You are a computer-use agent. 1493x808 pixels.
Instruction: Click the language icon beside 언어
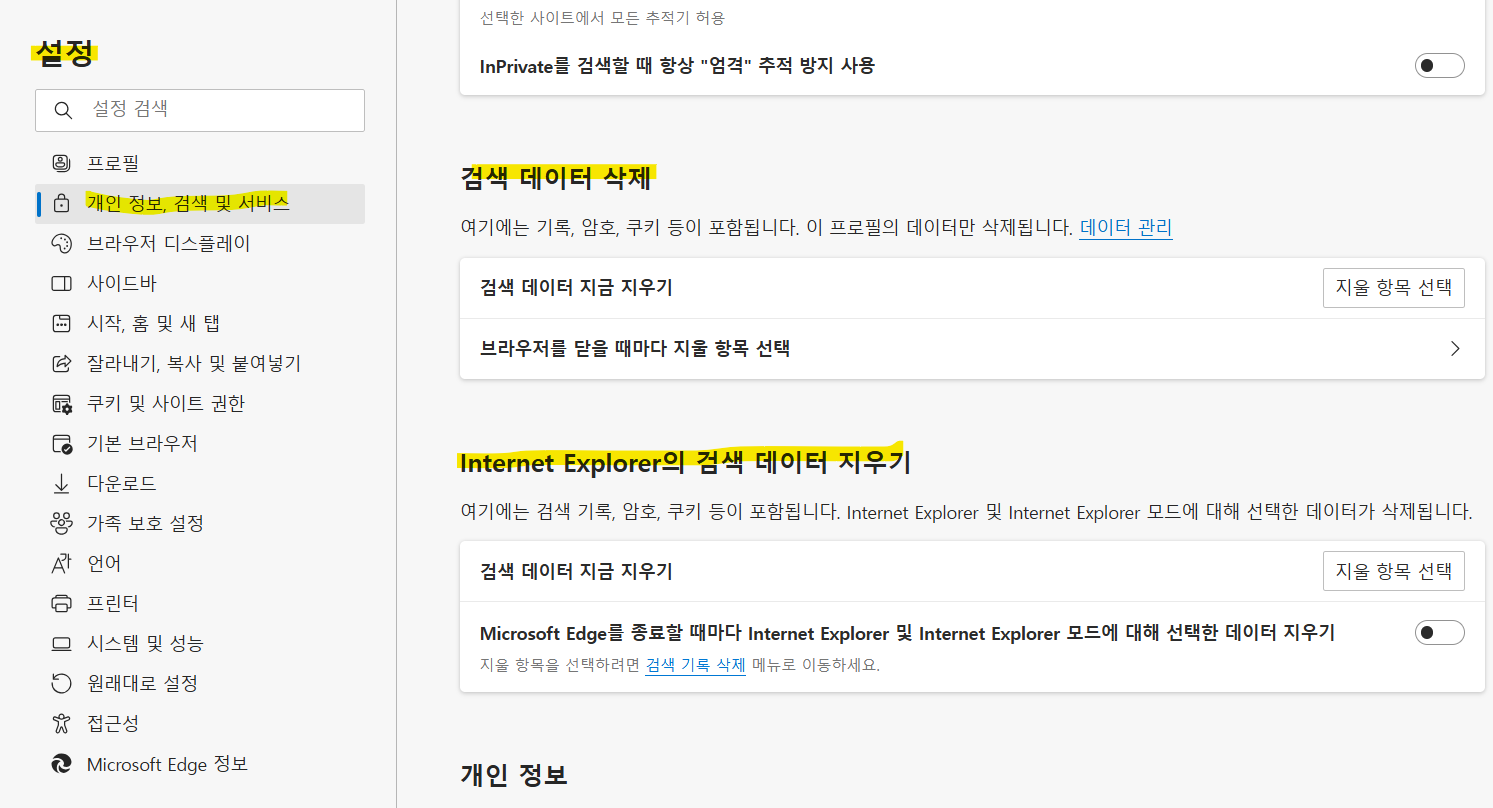pyautogui.click(x=61, y=563)
